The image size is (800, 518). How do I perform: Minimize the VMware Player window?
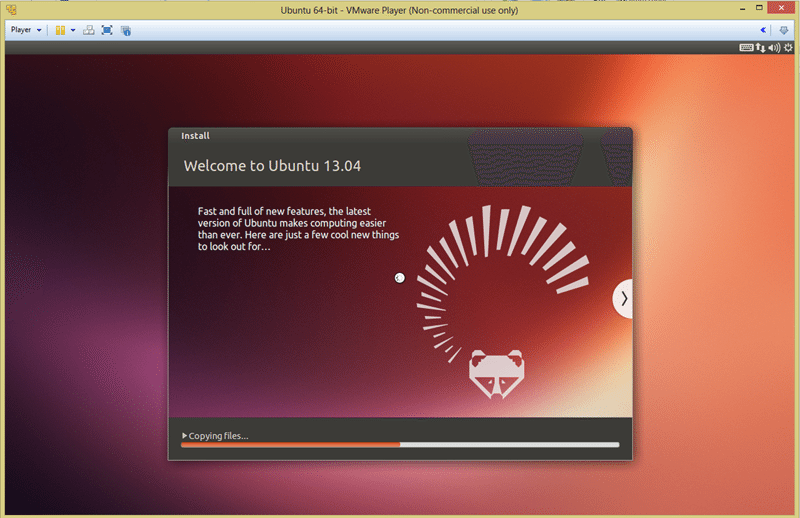pyautogui.click(x=742, y=9)
